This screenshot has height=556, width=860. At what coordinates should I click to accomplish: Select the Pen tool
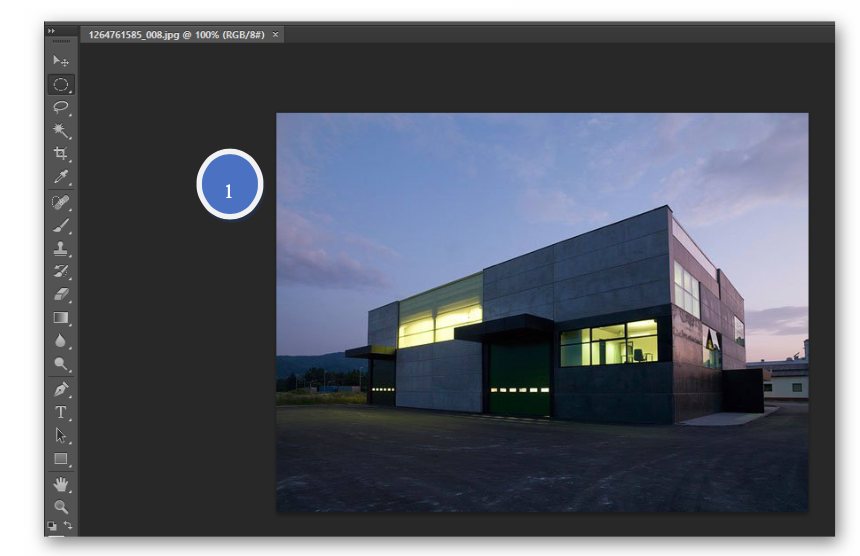[61, 389]
